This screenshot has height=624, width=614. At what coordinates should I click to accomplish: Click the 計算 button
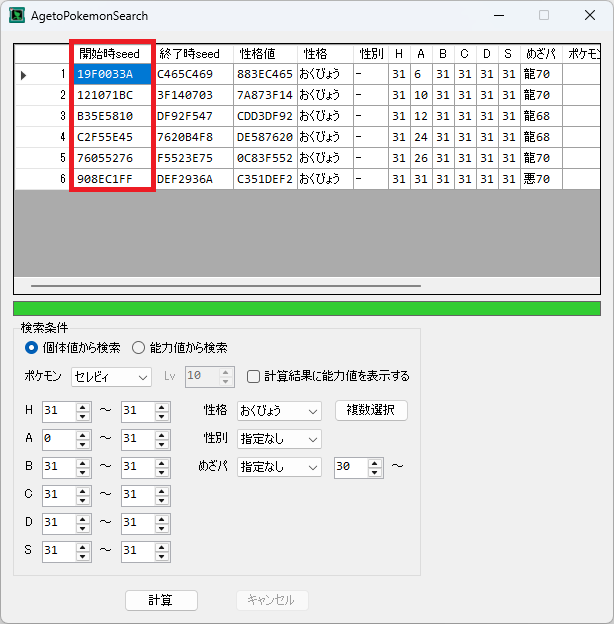pyautogui.click(x=161, y=600)
